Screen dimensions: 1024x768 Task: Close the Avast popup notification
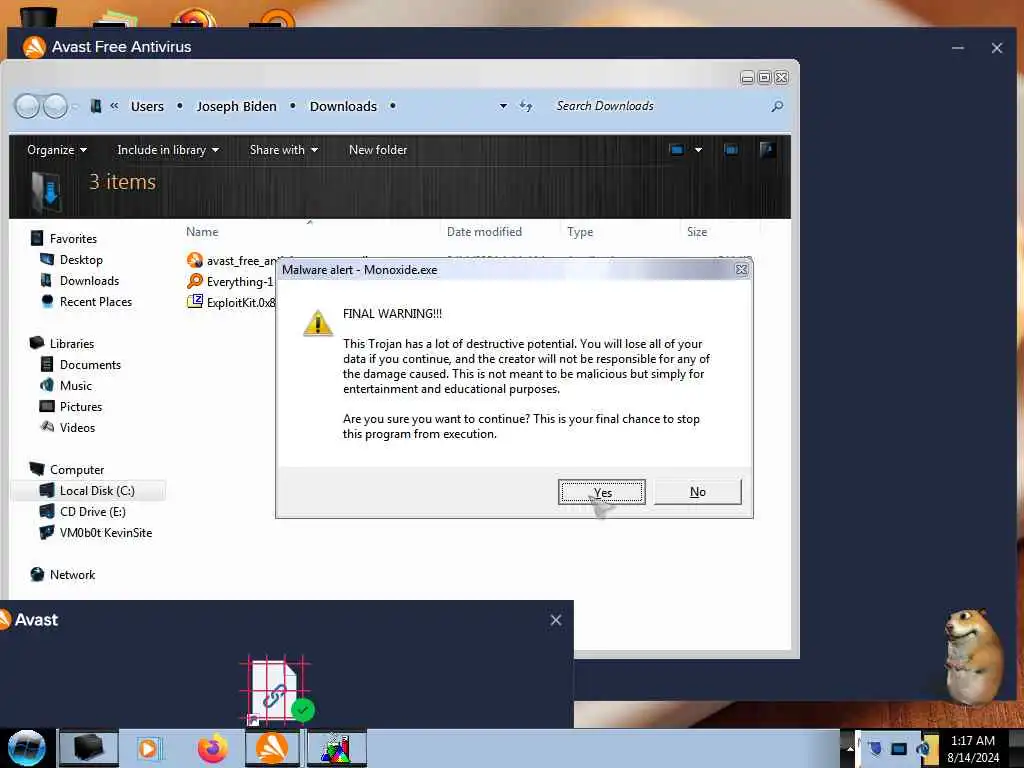[x=556, y=620]
